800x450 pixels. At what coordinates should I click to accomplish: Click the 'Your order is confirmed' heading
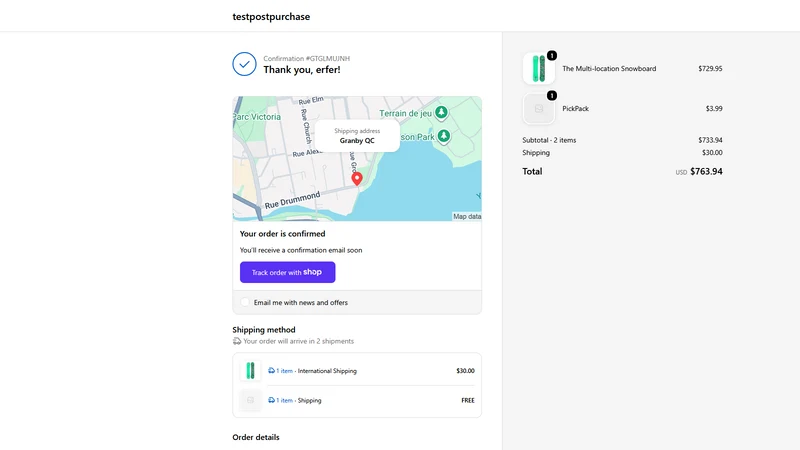(x=282, y=234)
